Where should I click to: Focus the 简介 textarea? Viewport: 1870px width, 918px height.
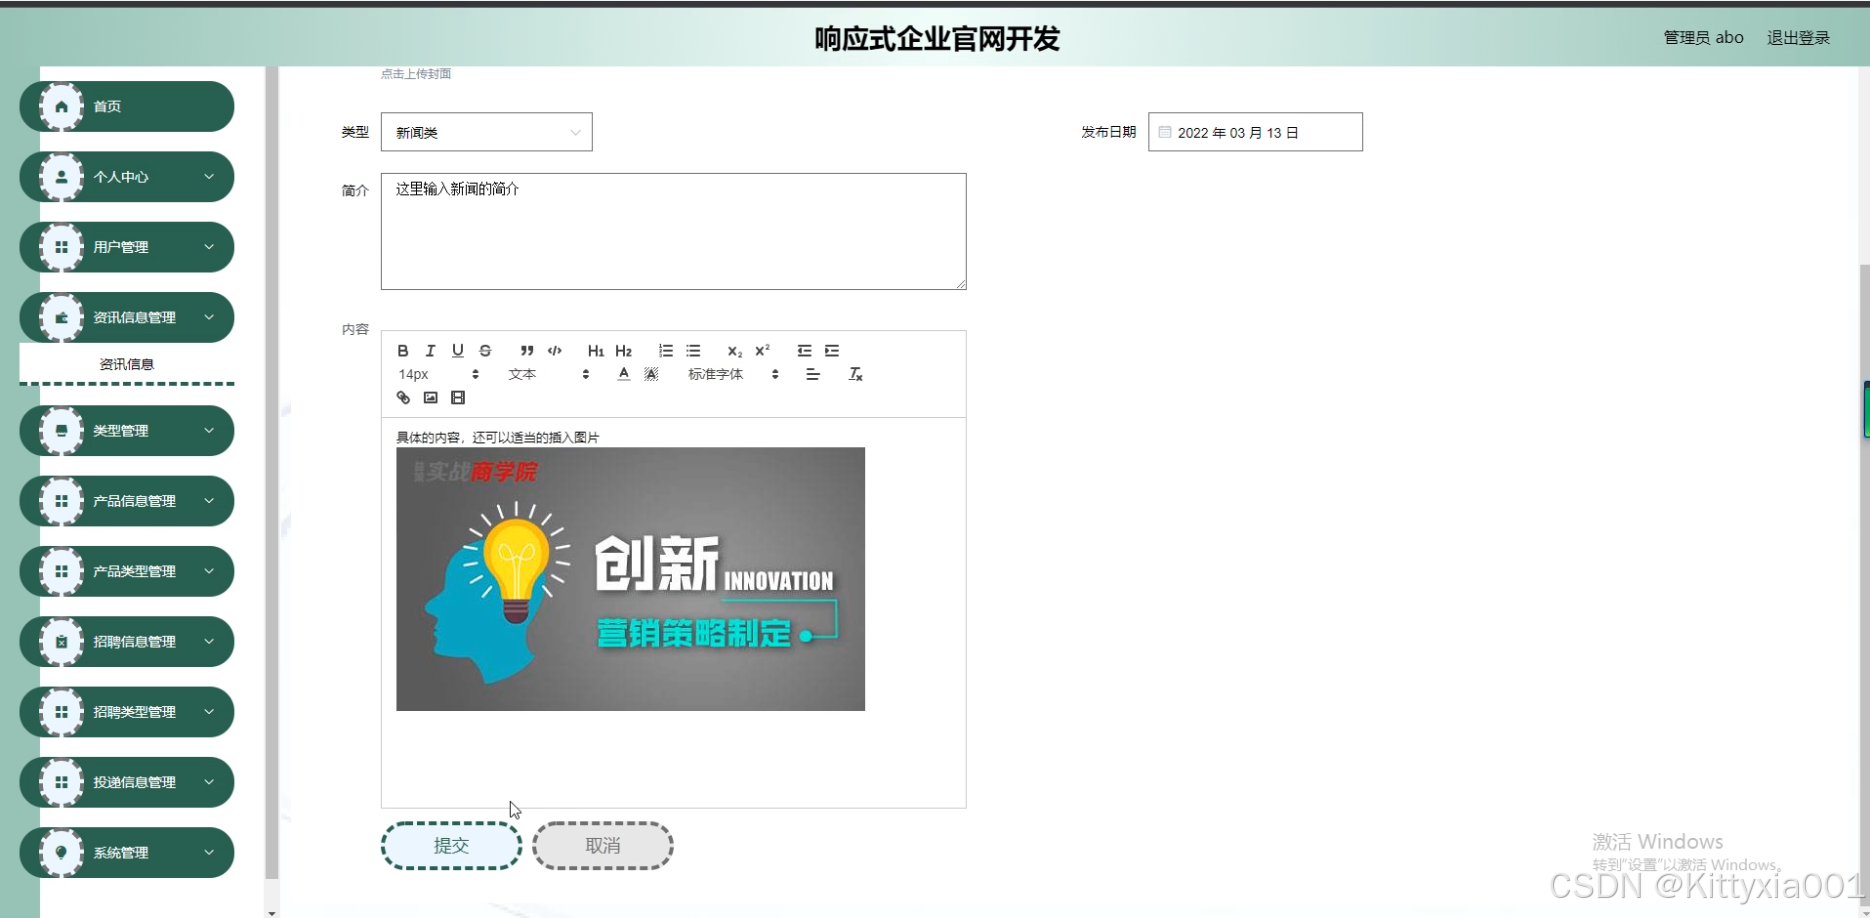(x=674, y=232)
